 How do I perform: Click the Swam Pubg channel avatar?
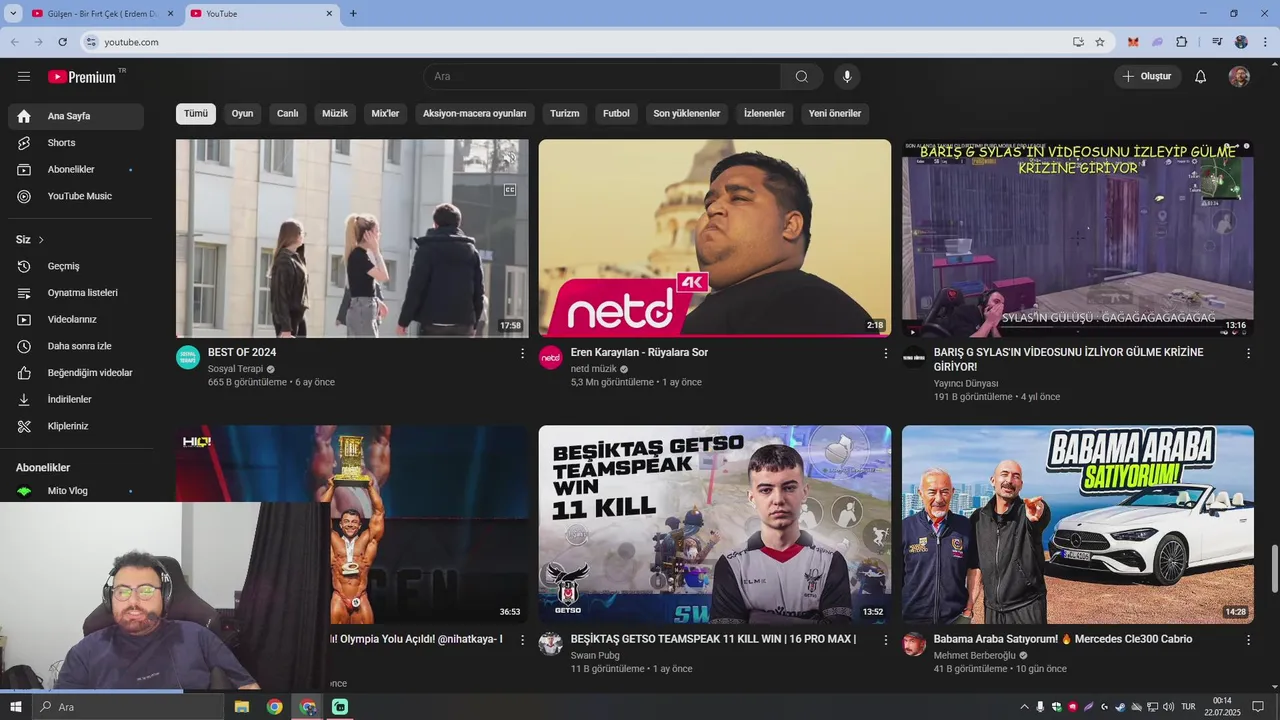(x=551, y=643)
